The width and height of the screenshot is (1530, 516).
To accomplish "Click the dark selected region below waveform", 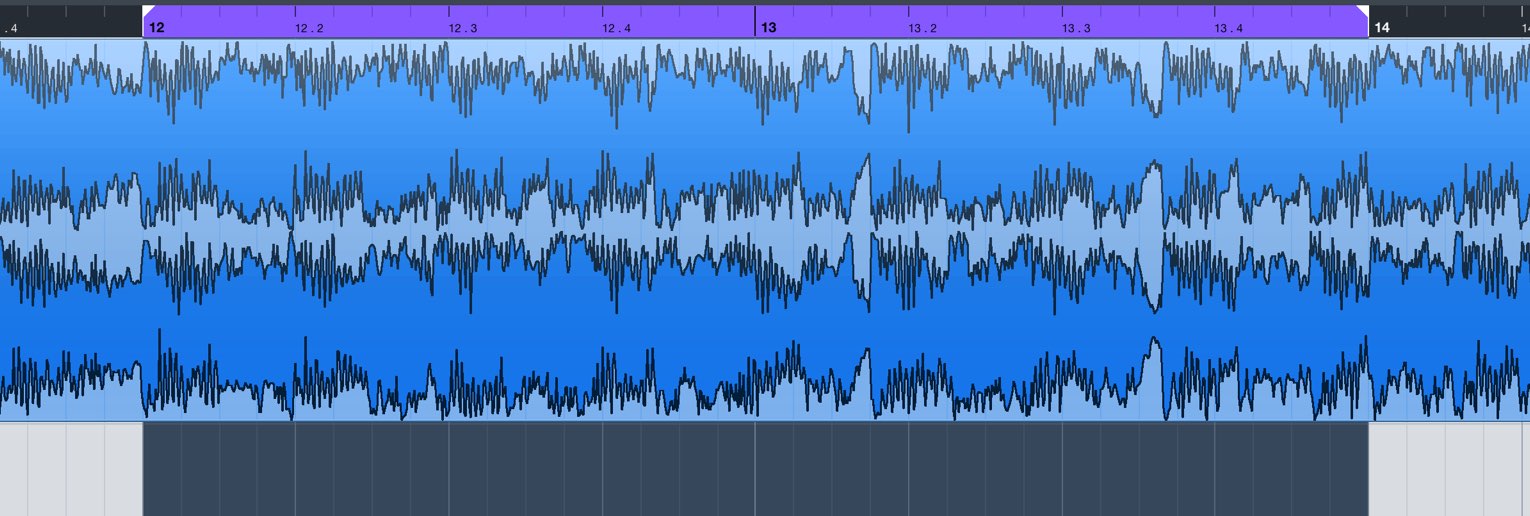I will coord(755,469).
